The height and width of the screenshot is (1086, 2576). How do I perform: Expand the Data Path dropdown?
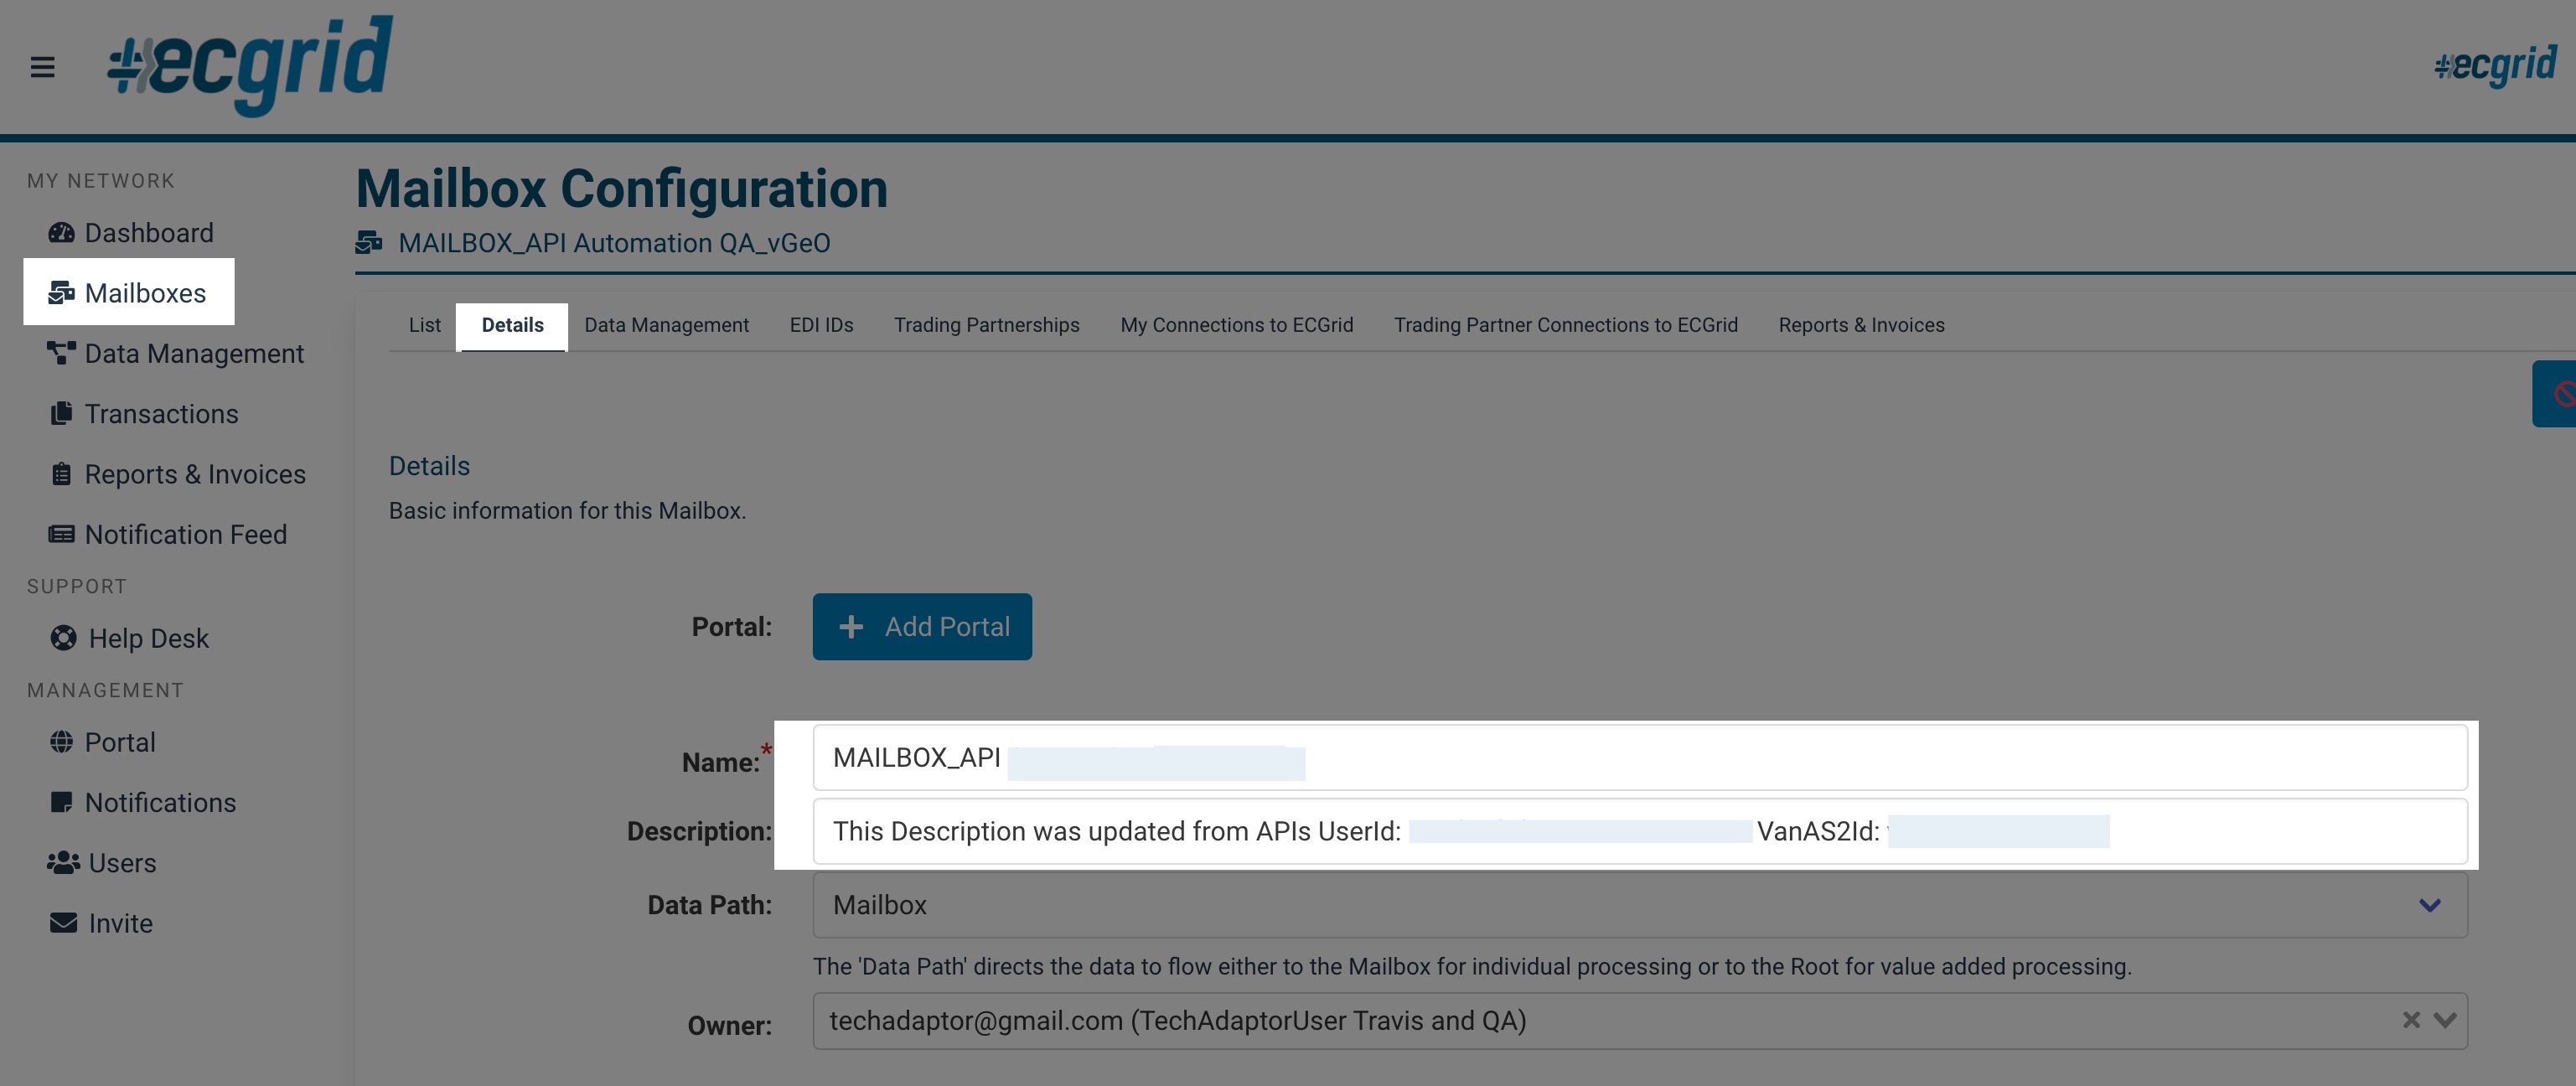(x=2428, y=905)
